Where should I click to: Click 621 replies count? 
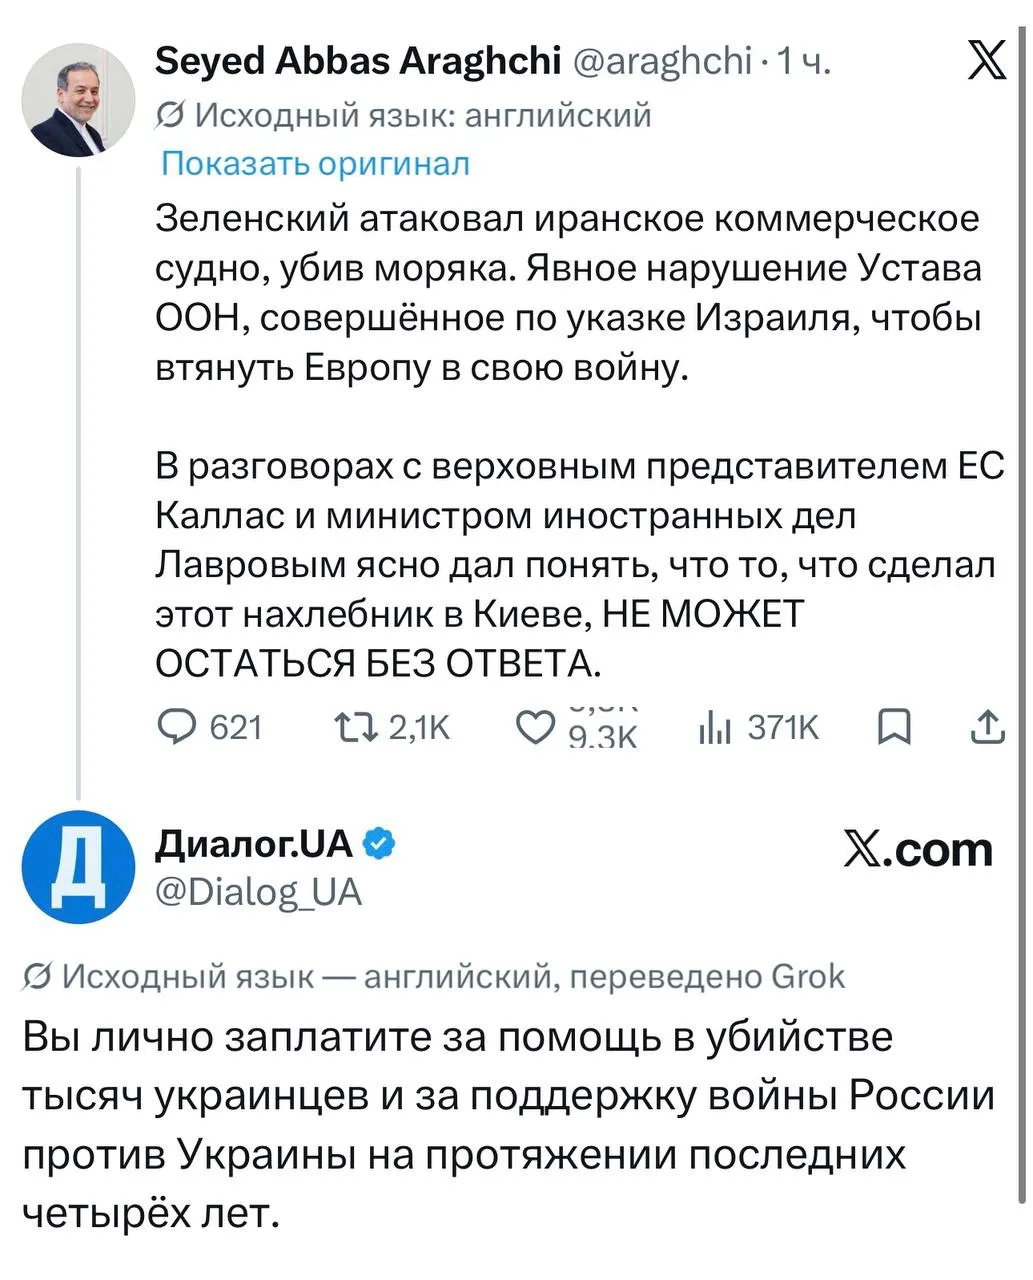pyautogui.click(x=236, y=728)
